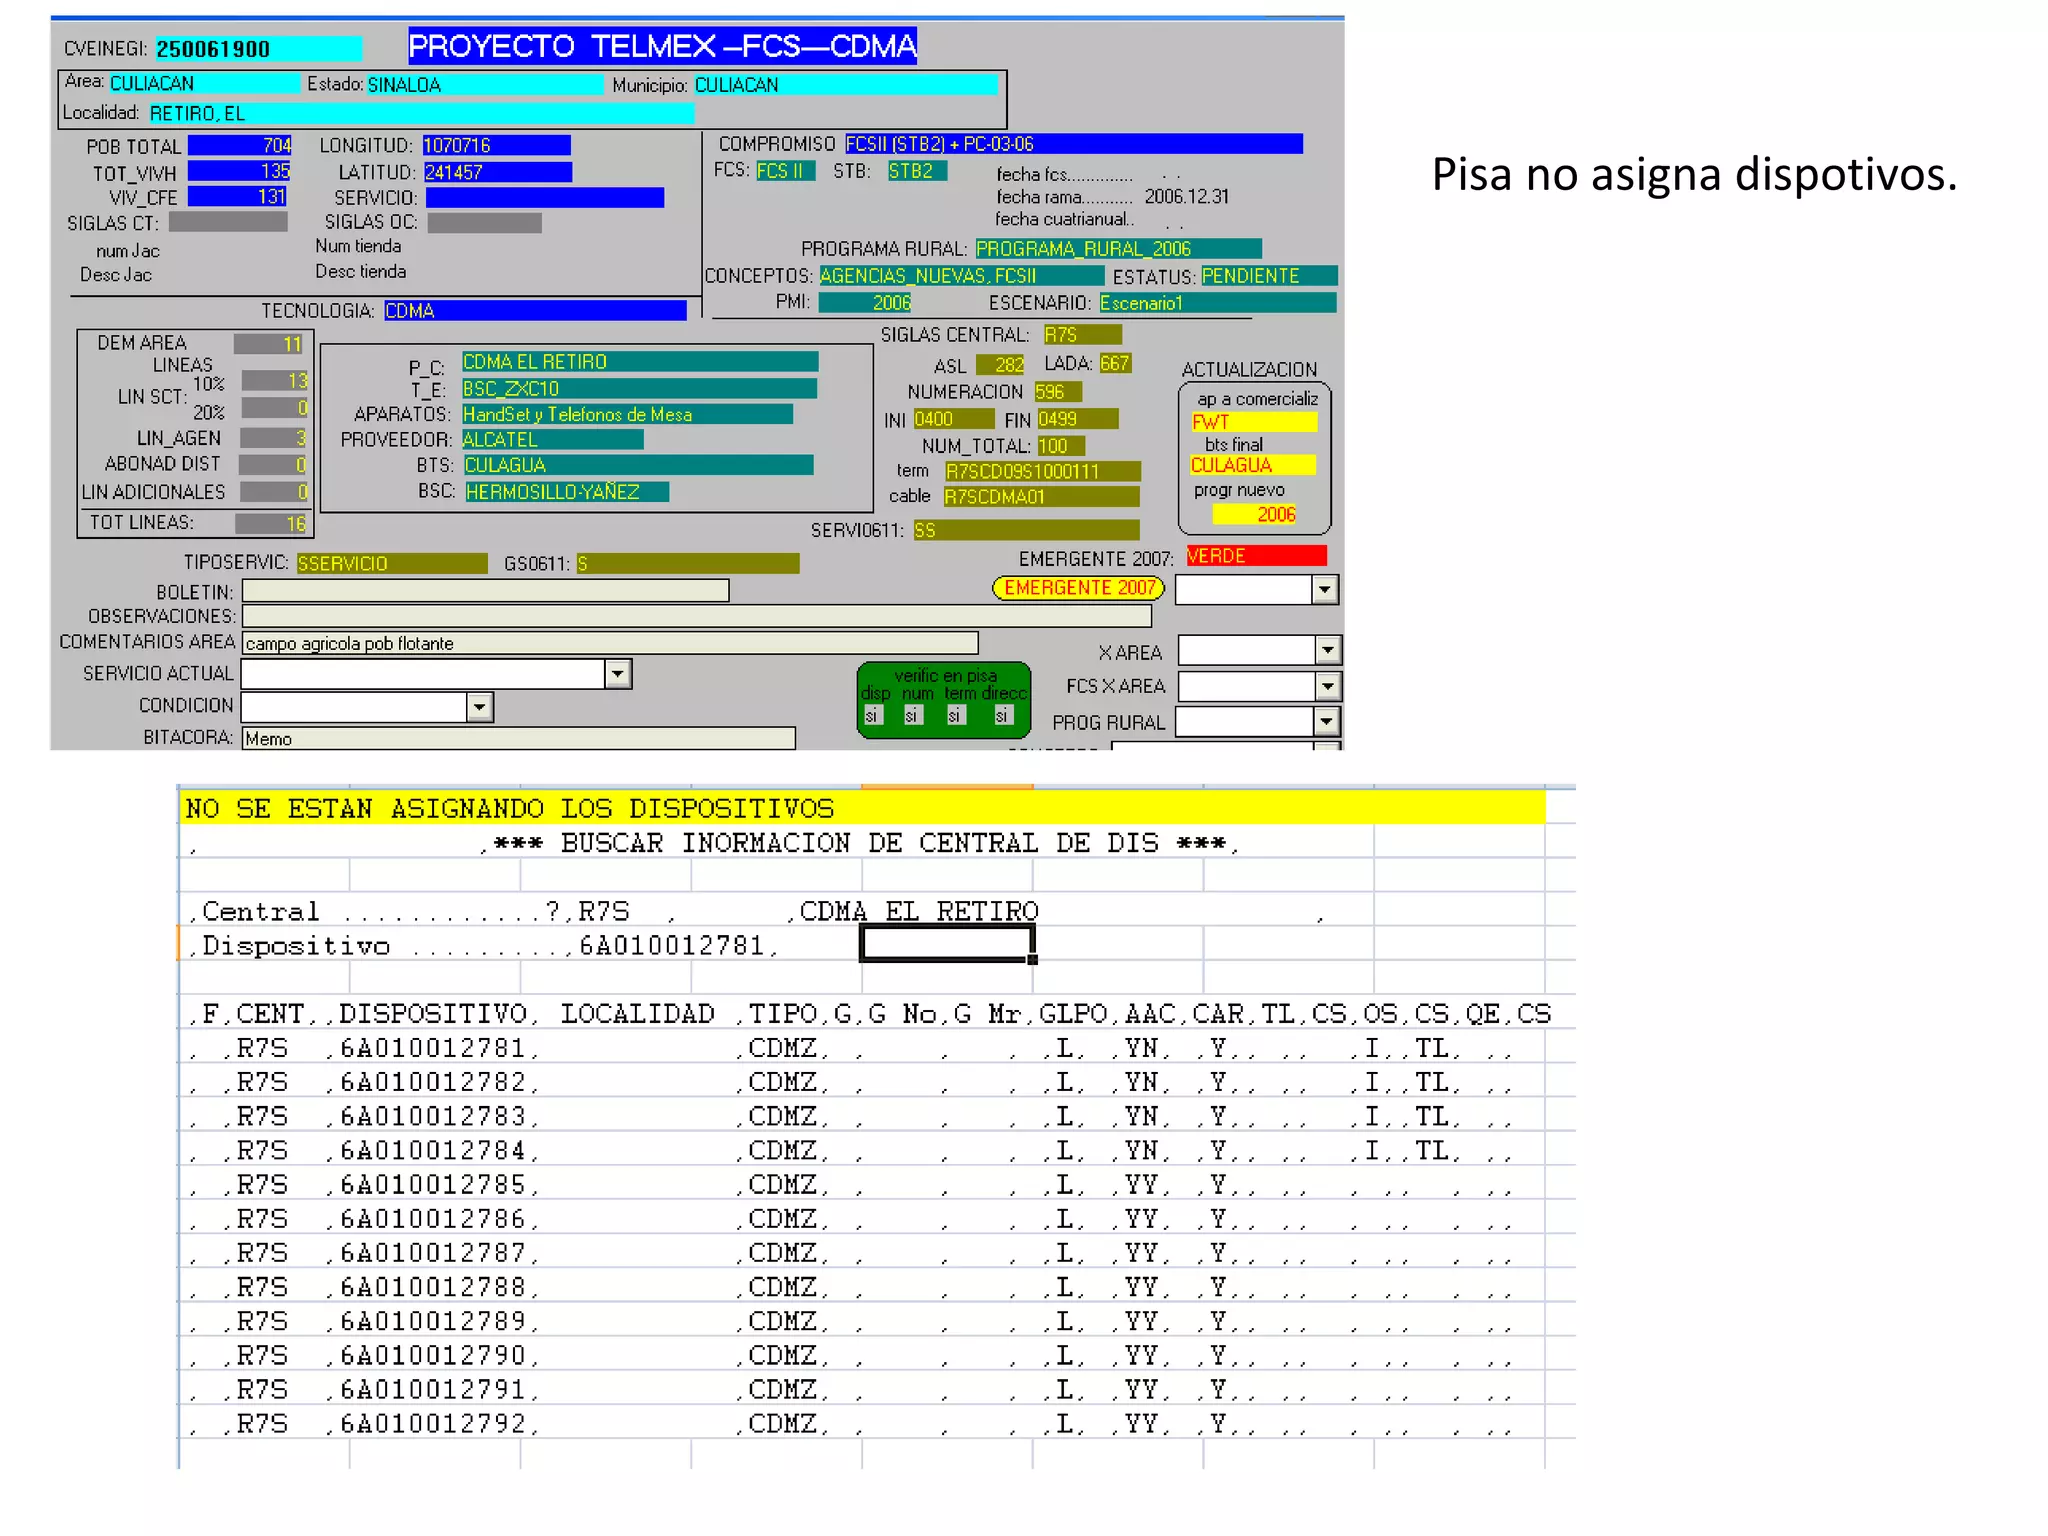The width and height of the screenshot is (2048, 1536).
Task: Click the yellow FWT actualizacion field
Action: click(x=1253, y=422)
